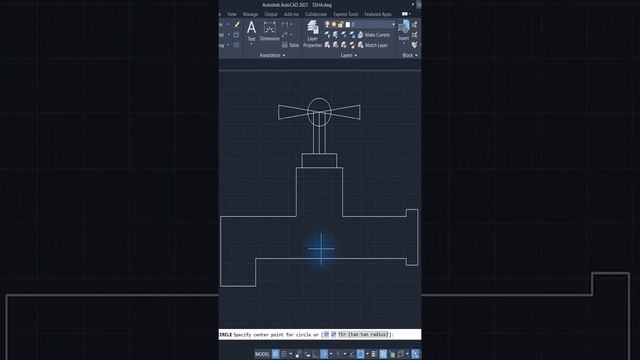This screenshot has width=640, height=360.
Task: Open the Express Tools ribbon tab
Action: coord(346,14)
